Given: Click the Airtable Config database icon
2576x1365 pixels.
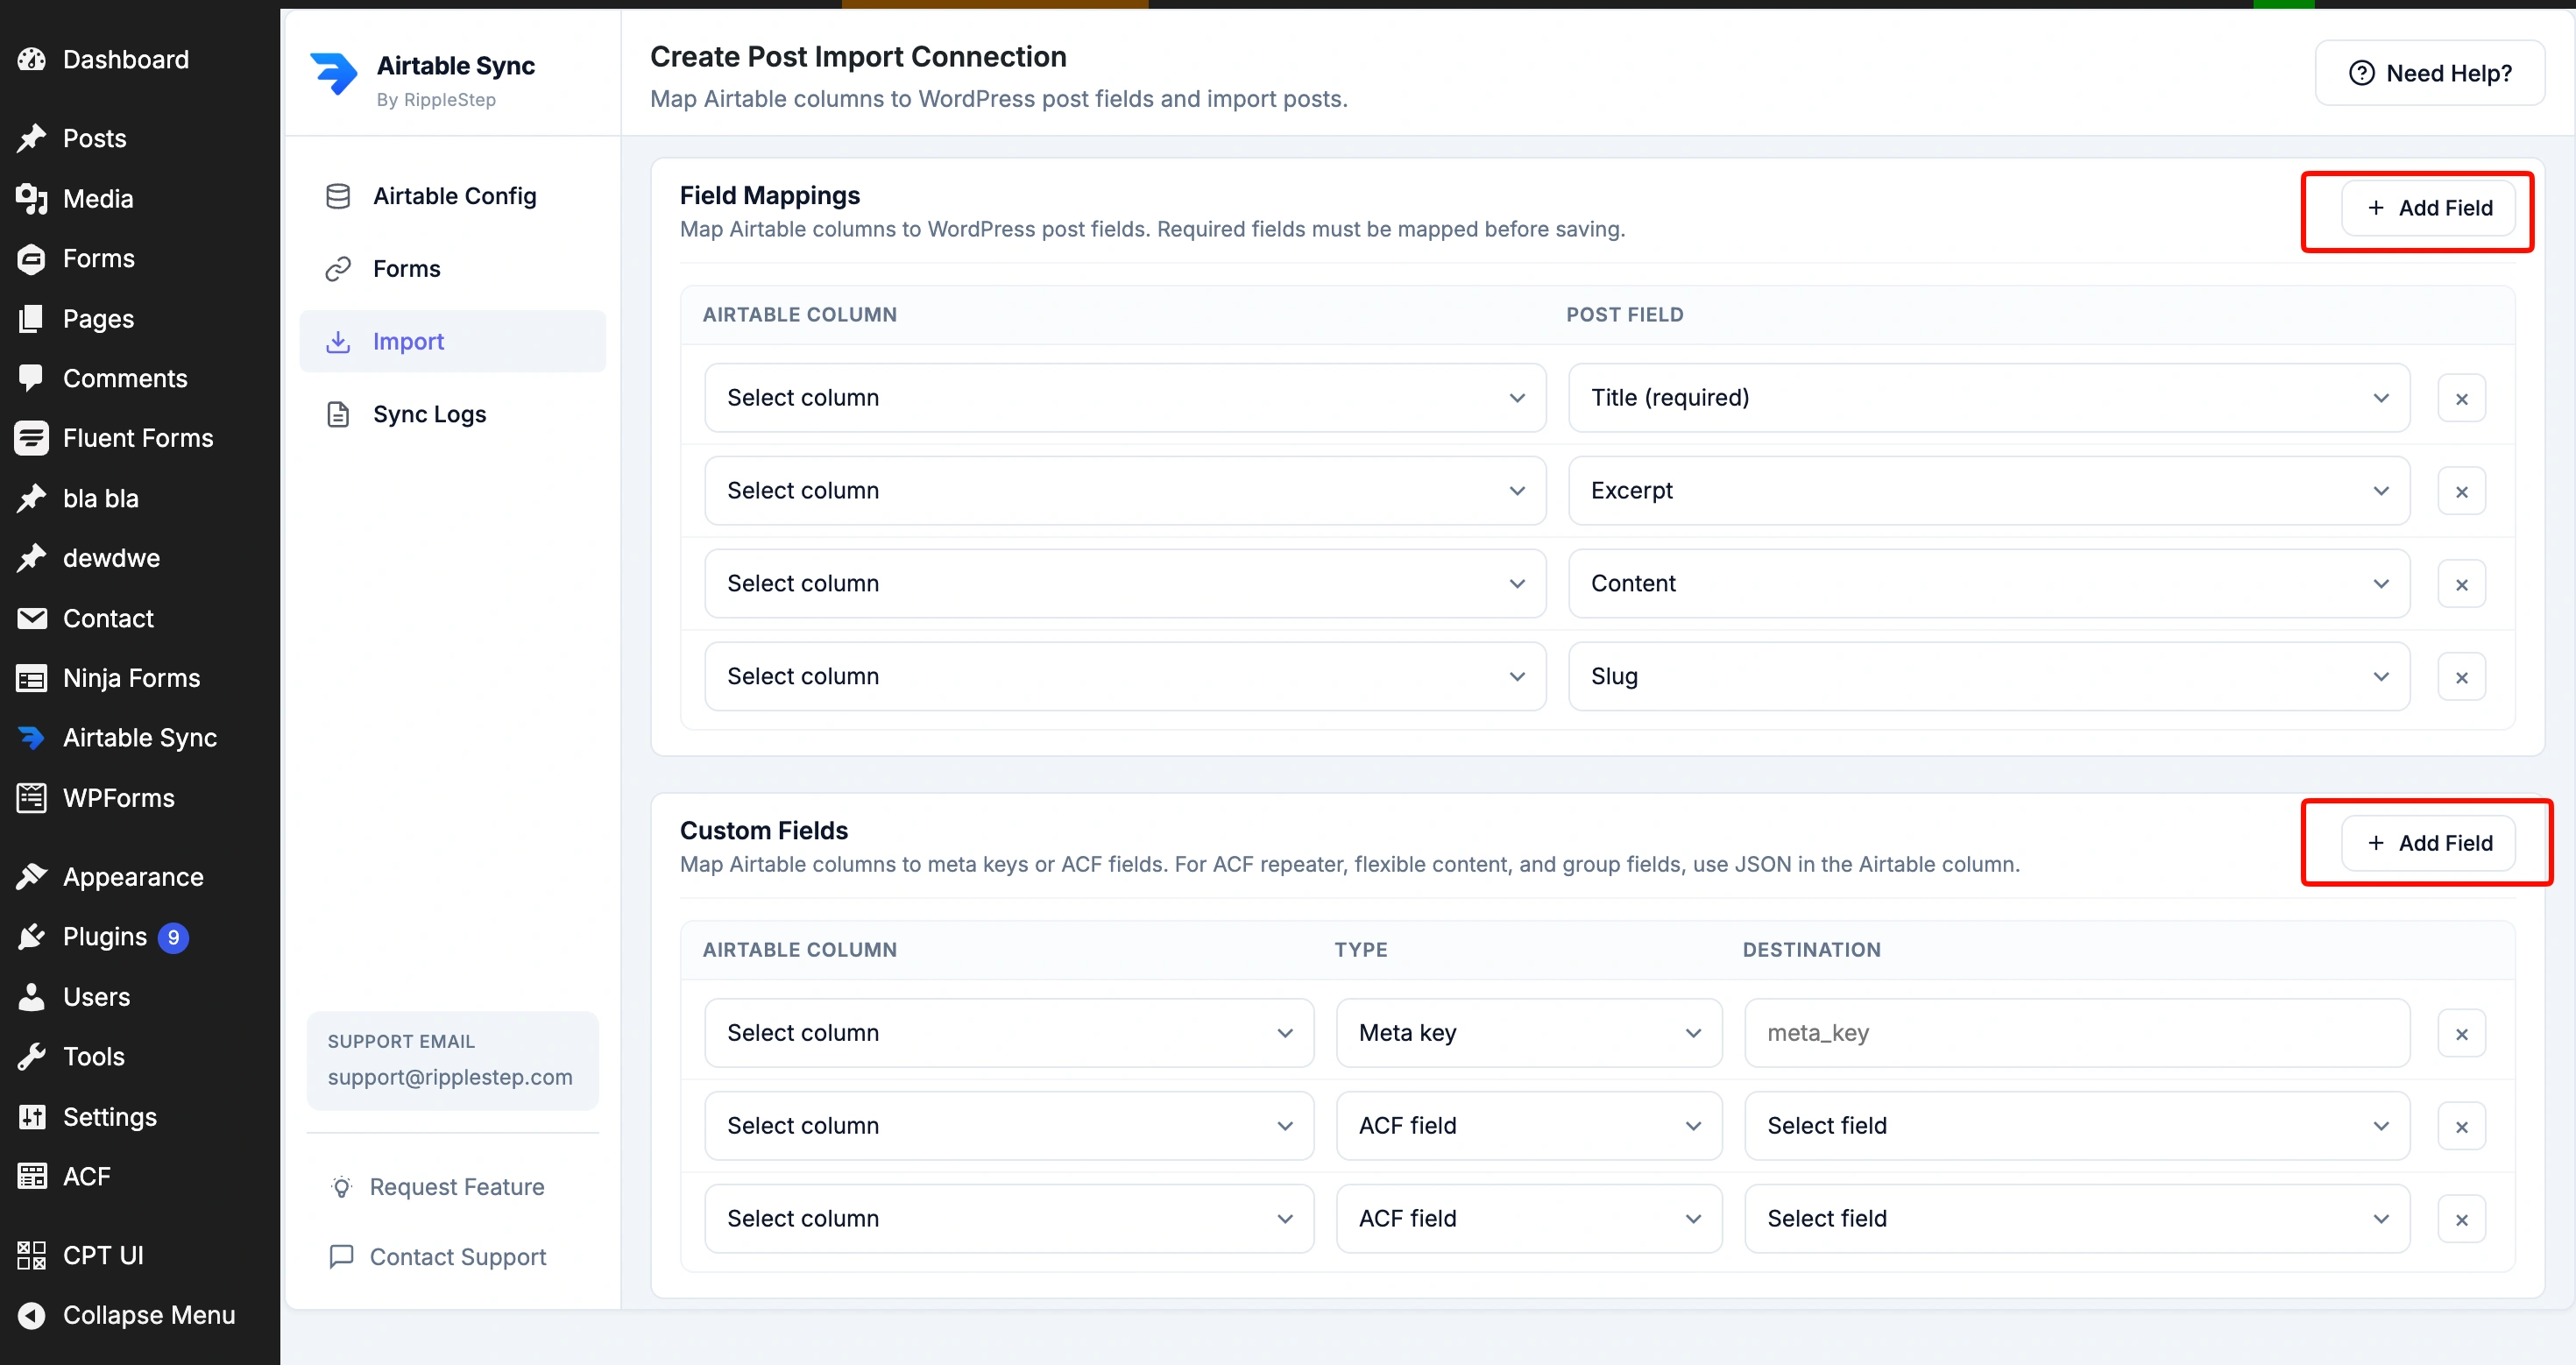Looking at the screenshot, I should tap(338, 196).
